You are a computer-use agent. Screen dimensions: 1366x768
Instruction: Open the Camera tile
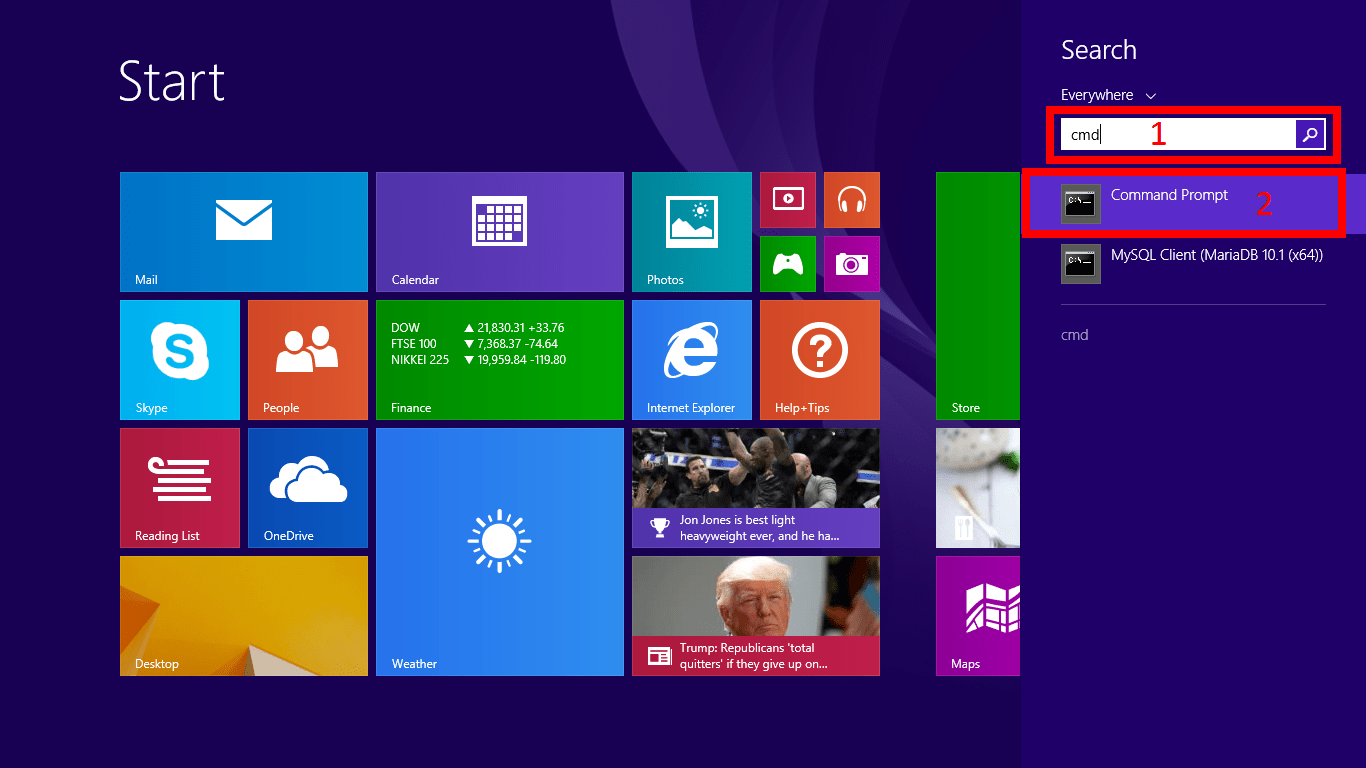click(x=852, y=264)
